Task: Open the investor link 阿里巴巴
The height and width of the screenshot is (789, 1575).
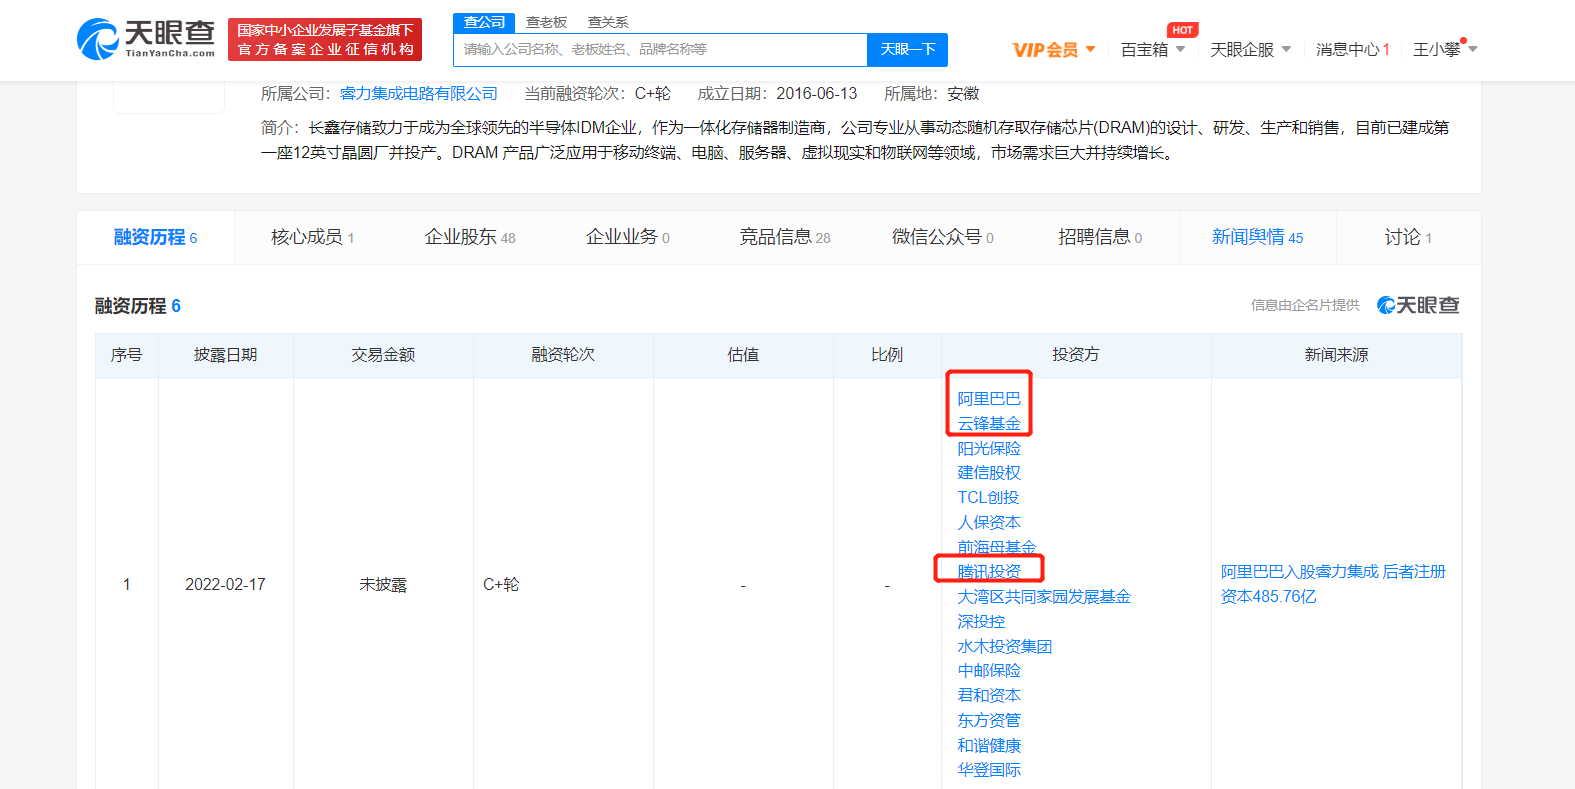Action: click(x=989, y=398)
